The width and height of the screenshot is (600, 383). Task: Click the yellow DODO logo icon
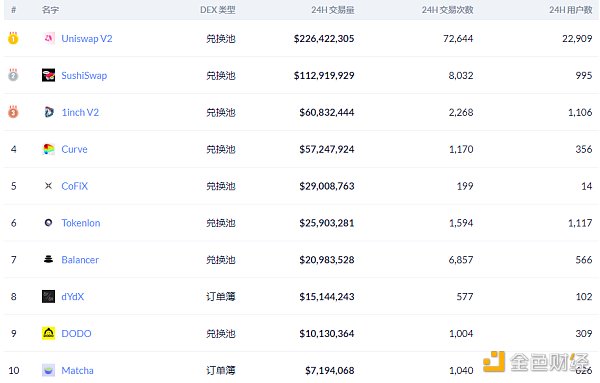pos(49,333)
